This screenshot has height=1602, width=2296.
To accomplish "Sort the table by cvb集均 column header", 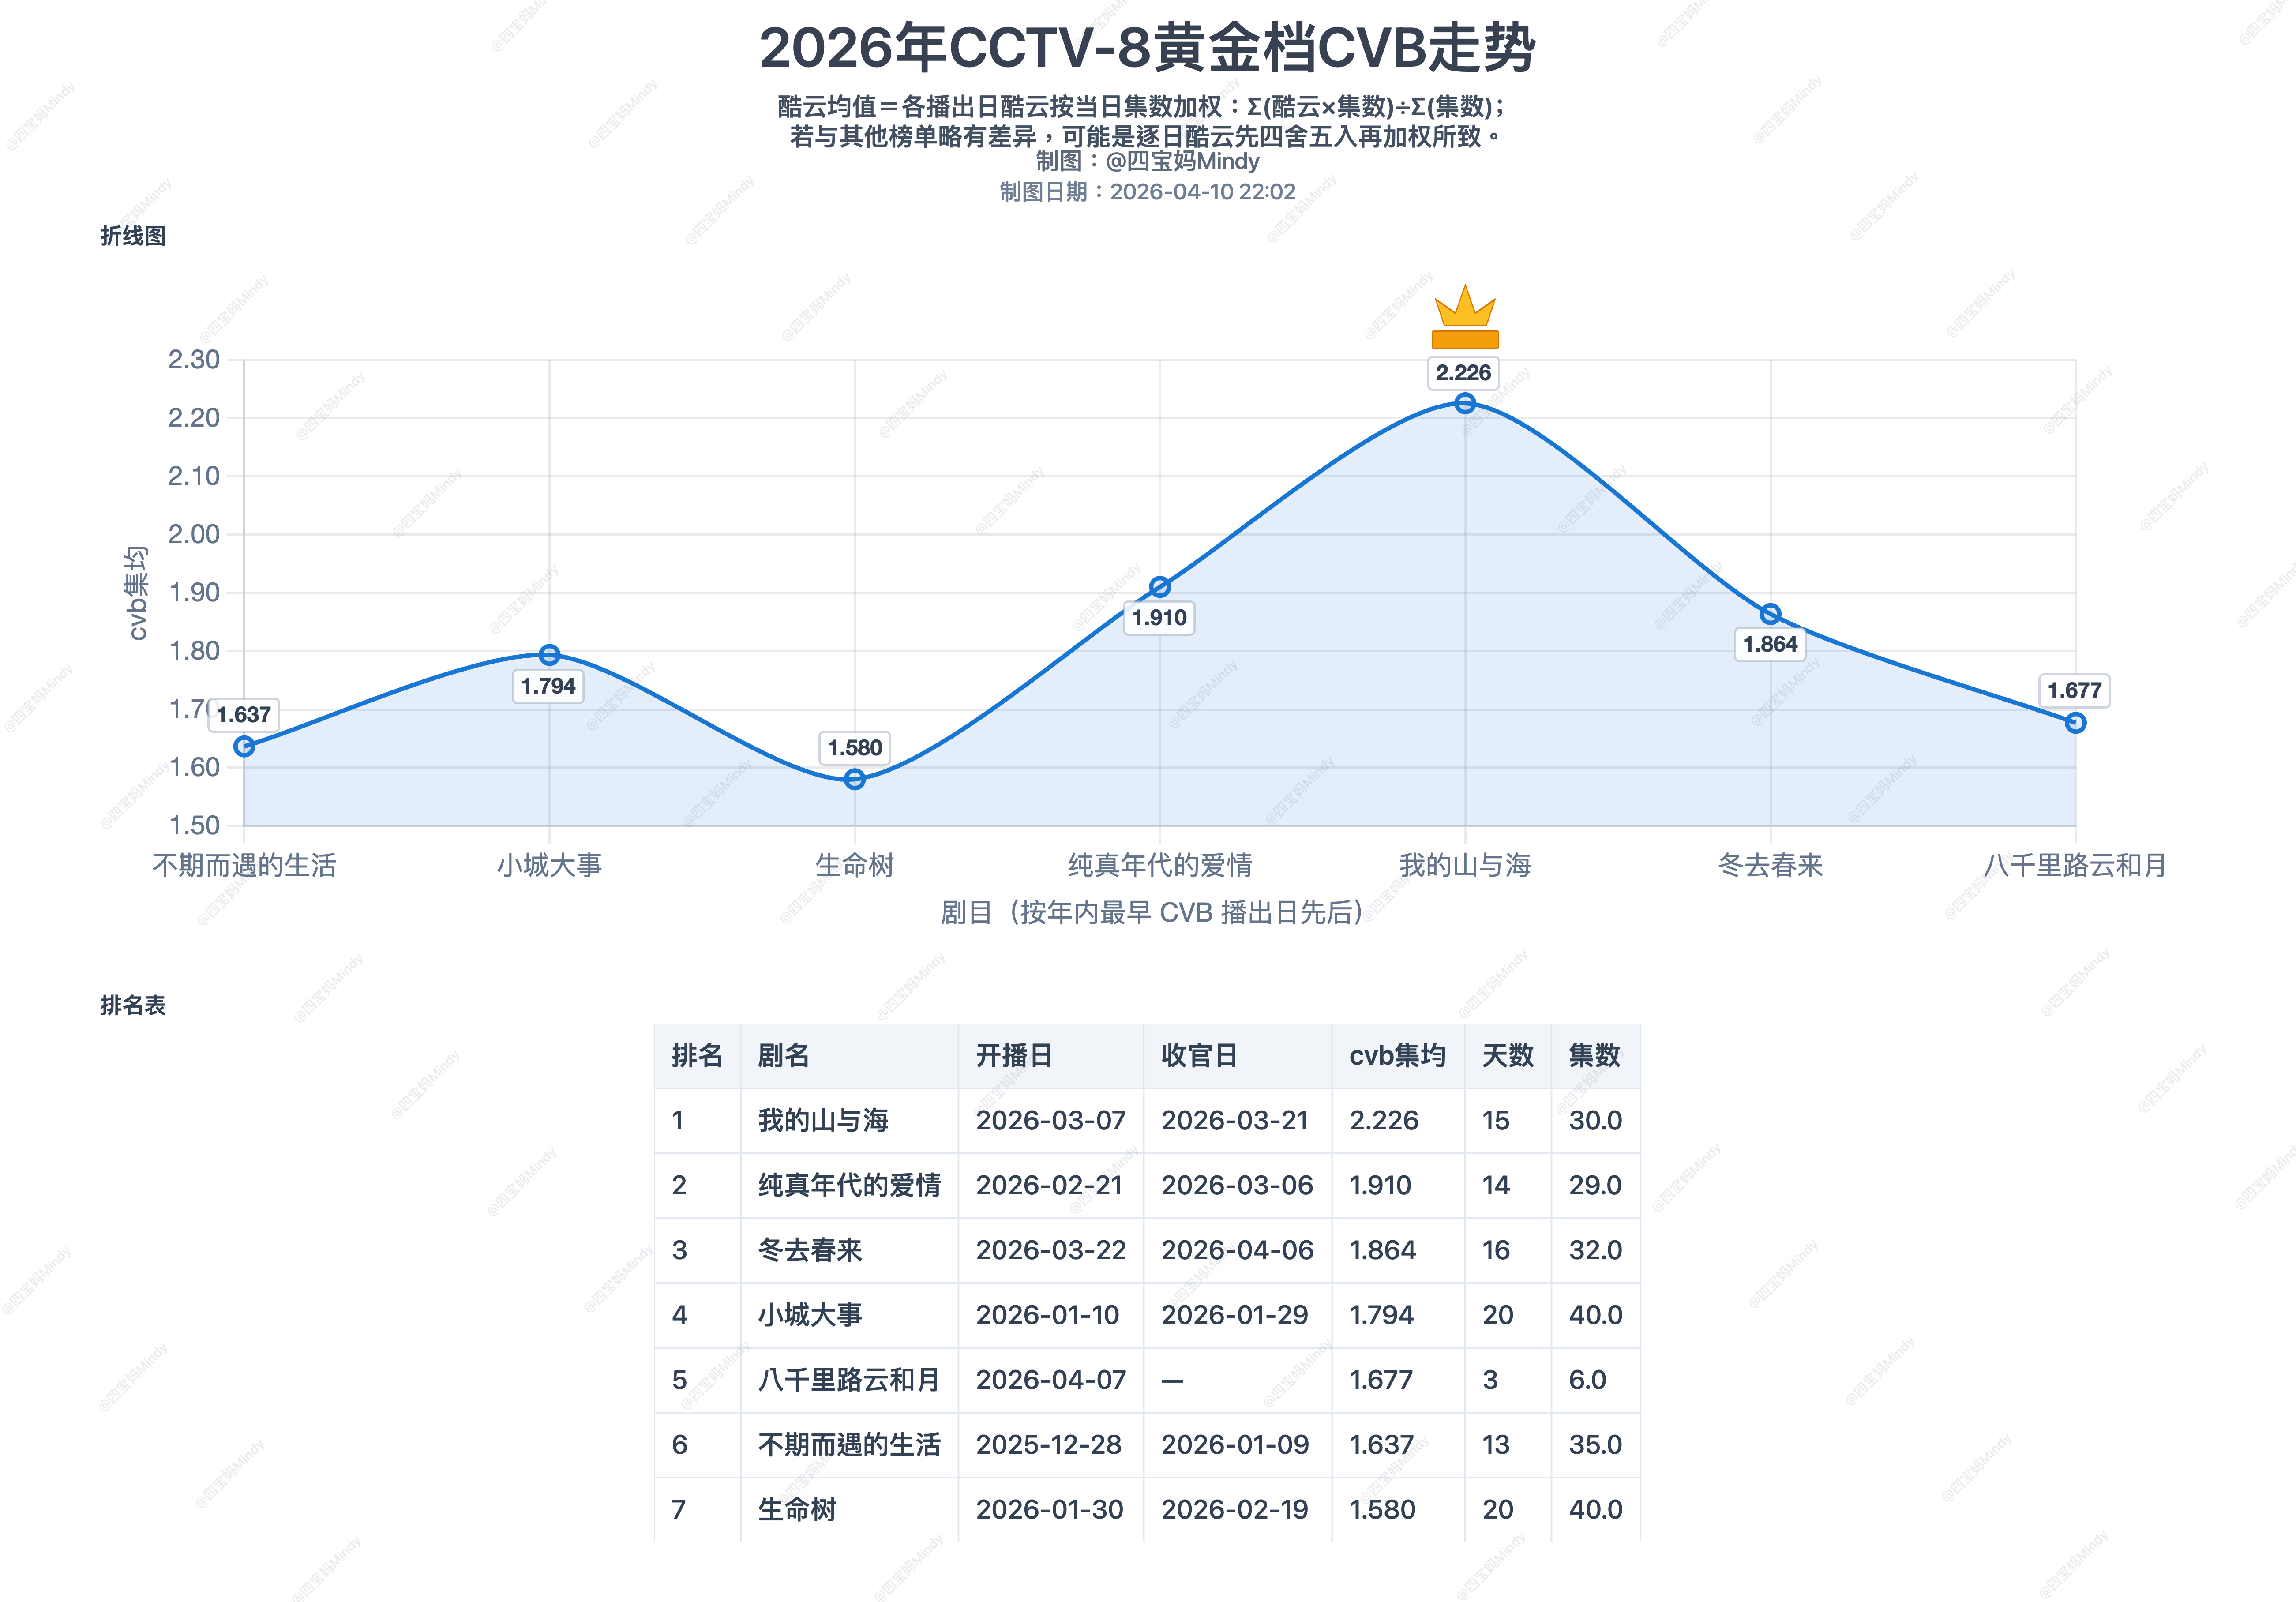I will (x=1398, y=1055).
